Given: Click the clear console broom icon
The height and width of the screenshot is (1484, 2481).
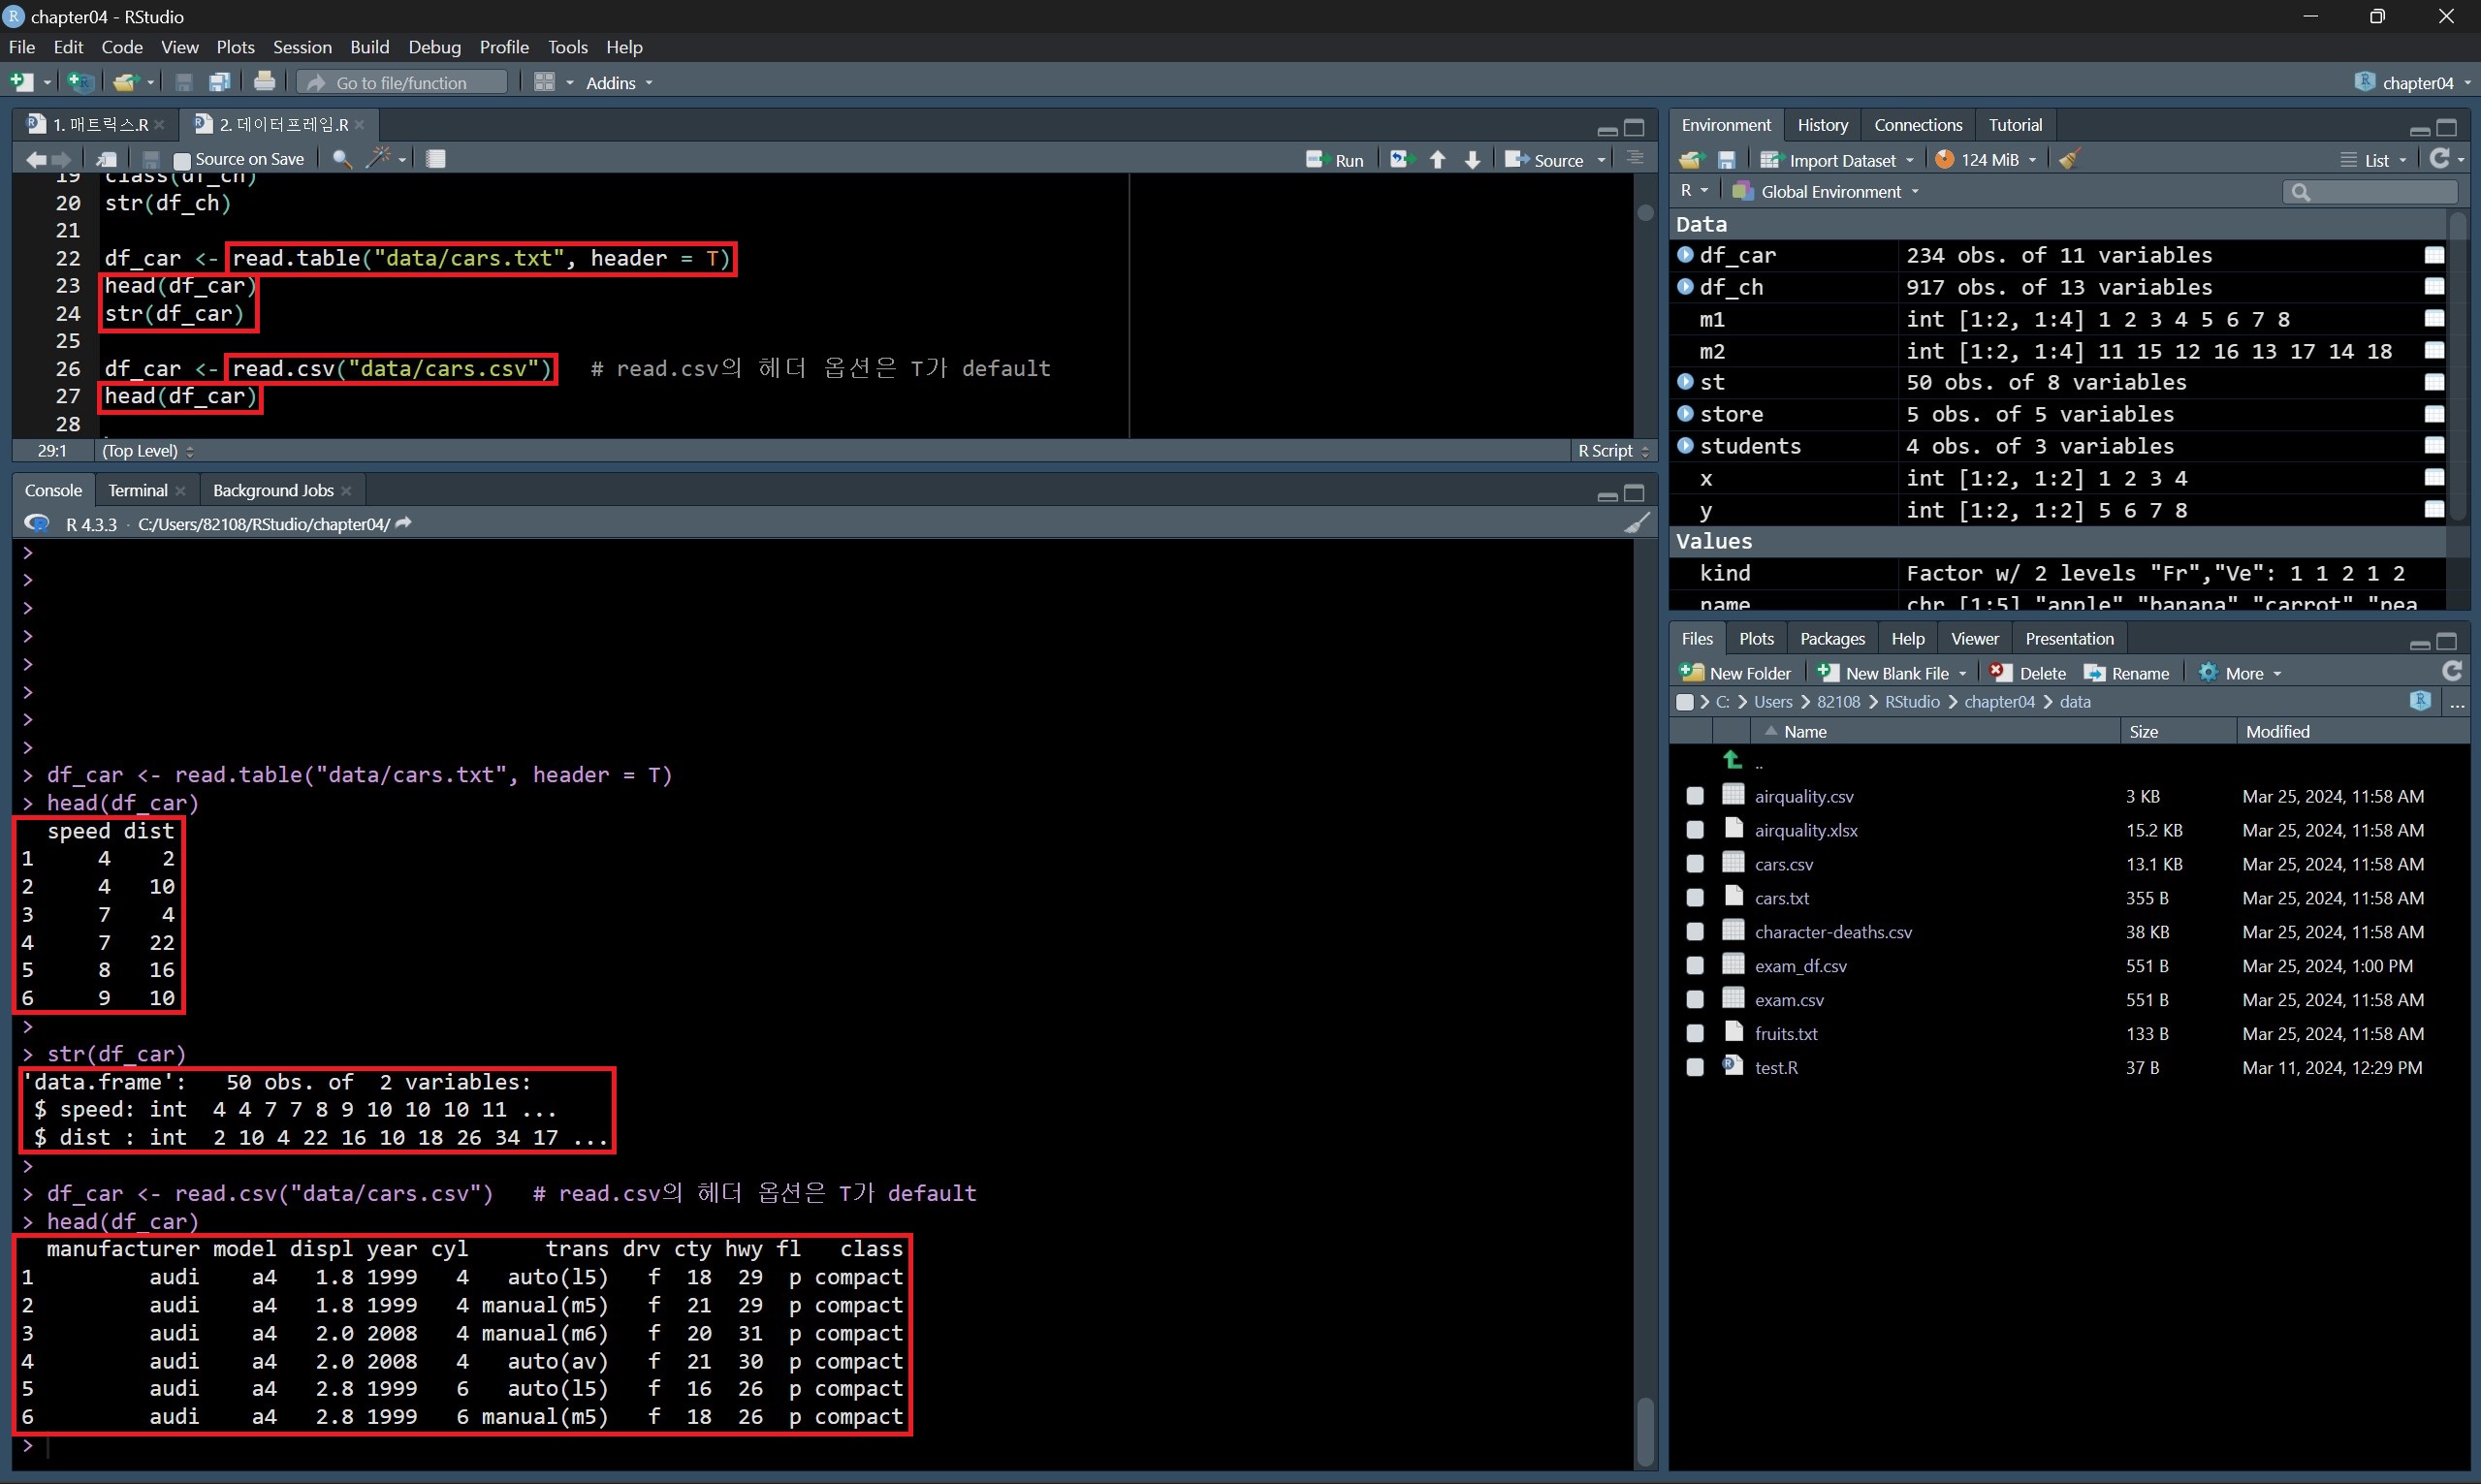Looking at the screenshot, I should [x=1635, y=524].
